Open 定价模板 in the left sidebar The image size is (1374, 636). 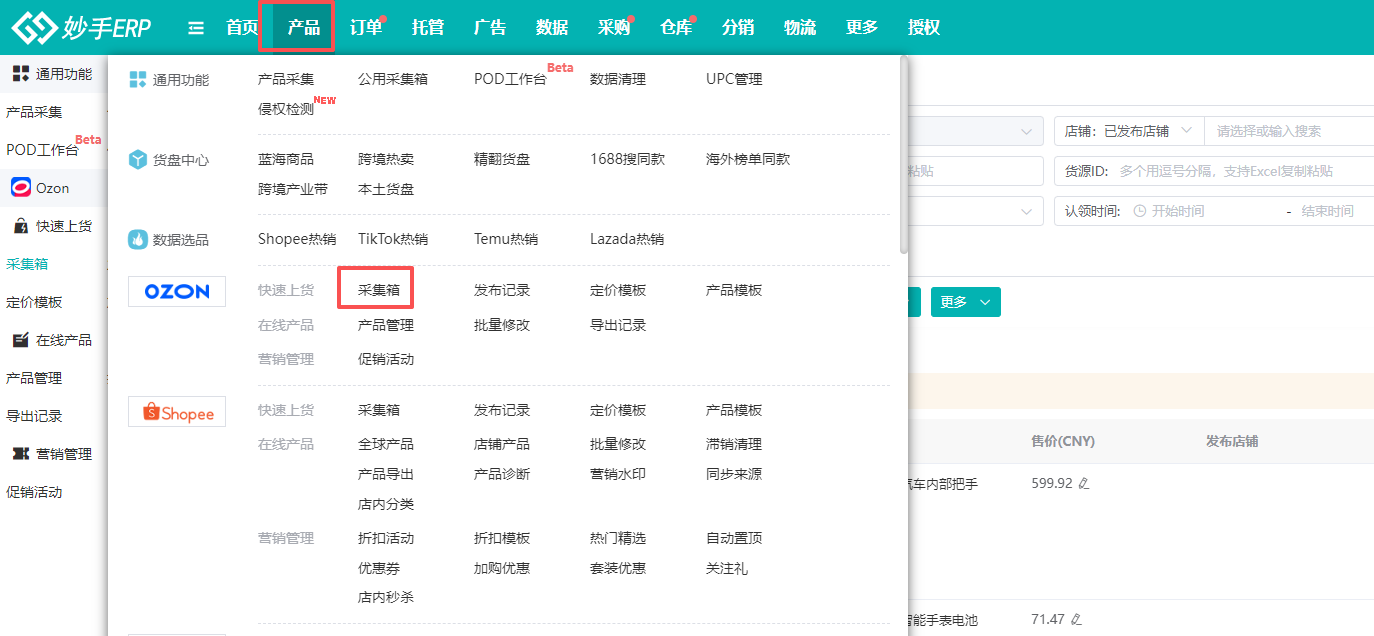click(34, 302)
